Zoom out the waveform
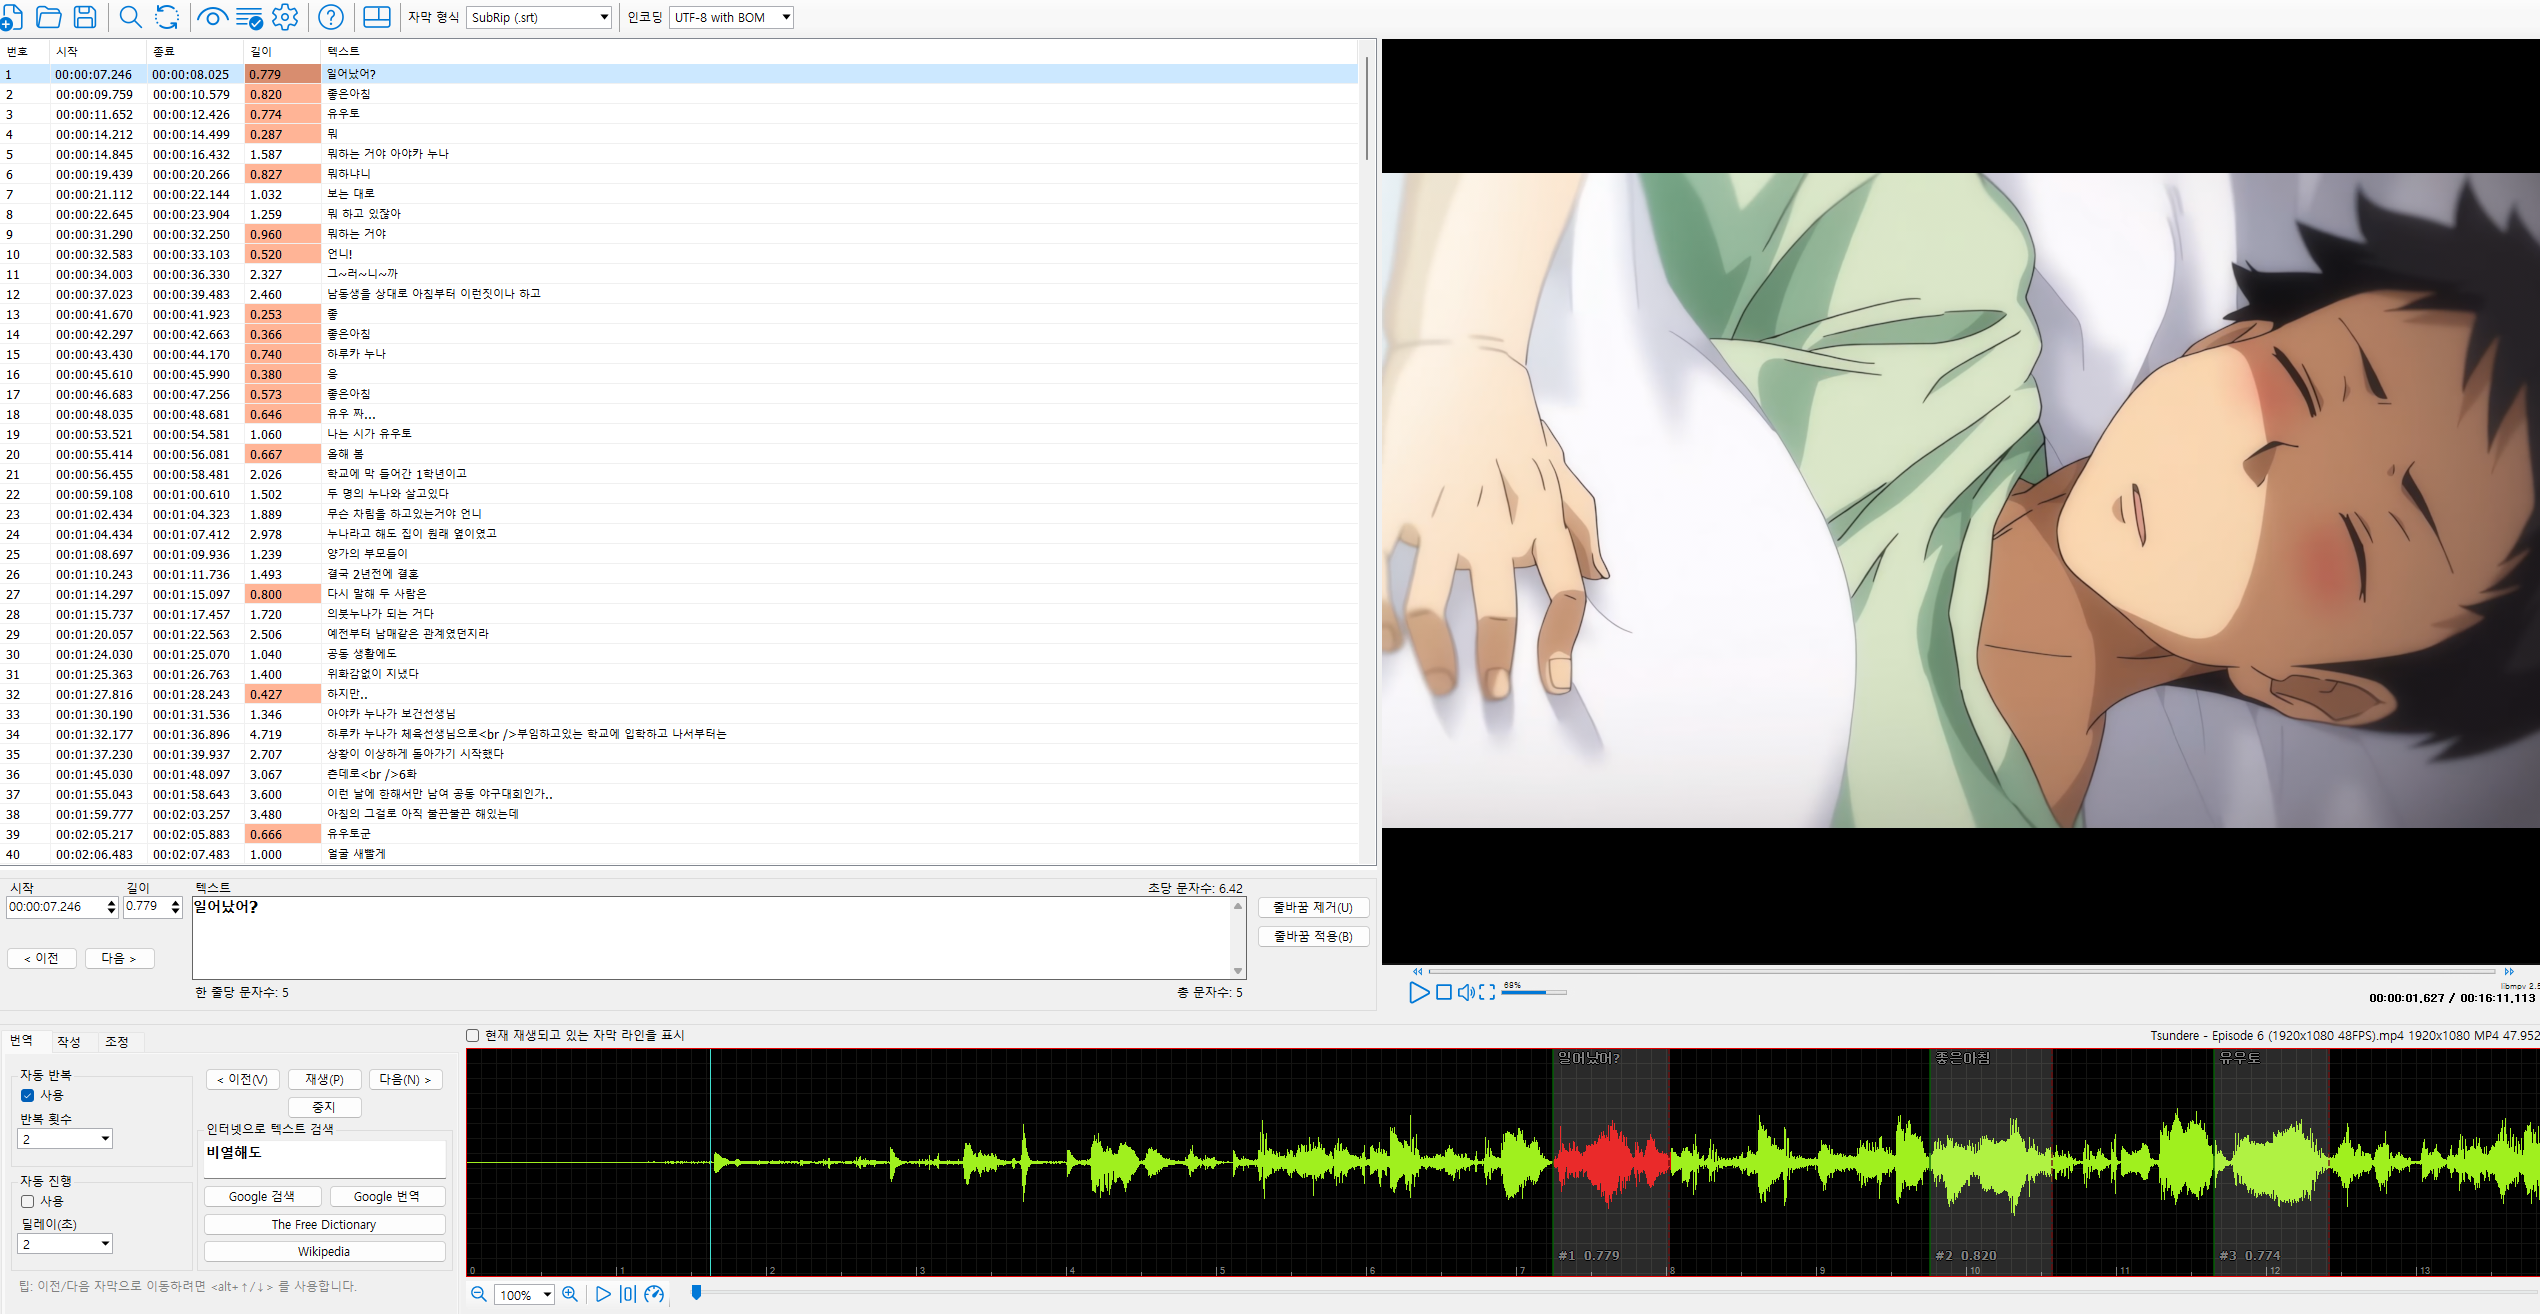The height and width of the screenshot is (1314, 2540). 479,1294
